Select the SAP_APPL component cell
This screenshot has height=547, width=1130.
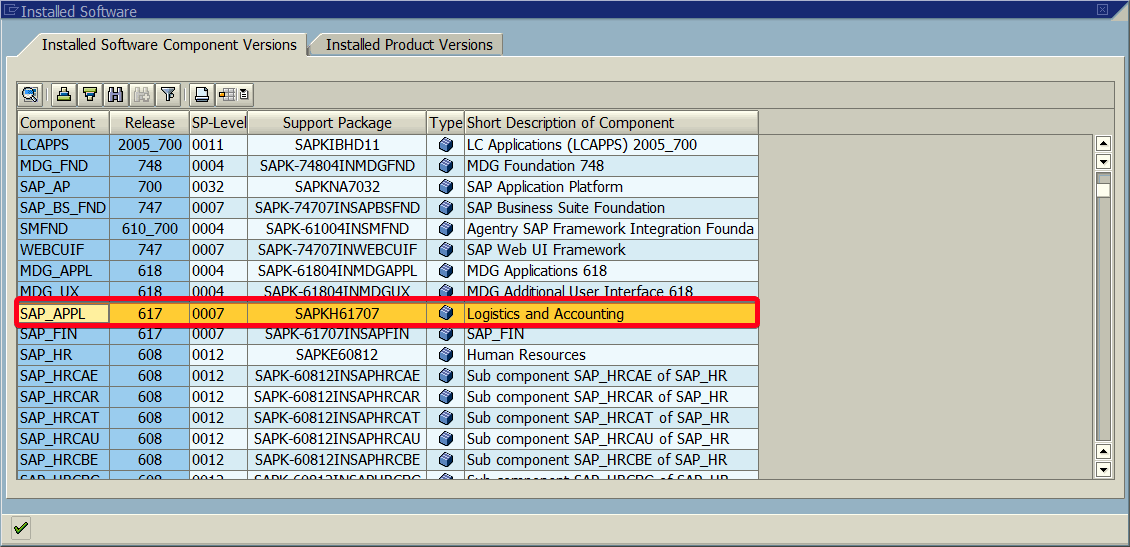click(63, 313)
